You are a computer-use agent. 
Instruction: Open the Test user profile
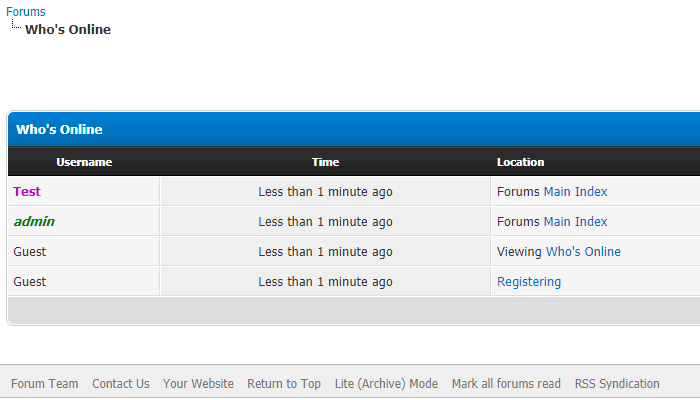[27, 192]
